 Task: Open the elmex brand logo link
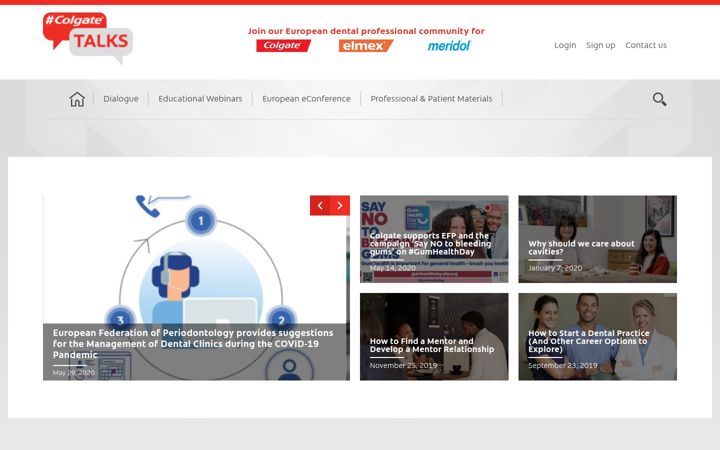366,45
